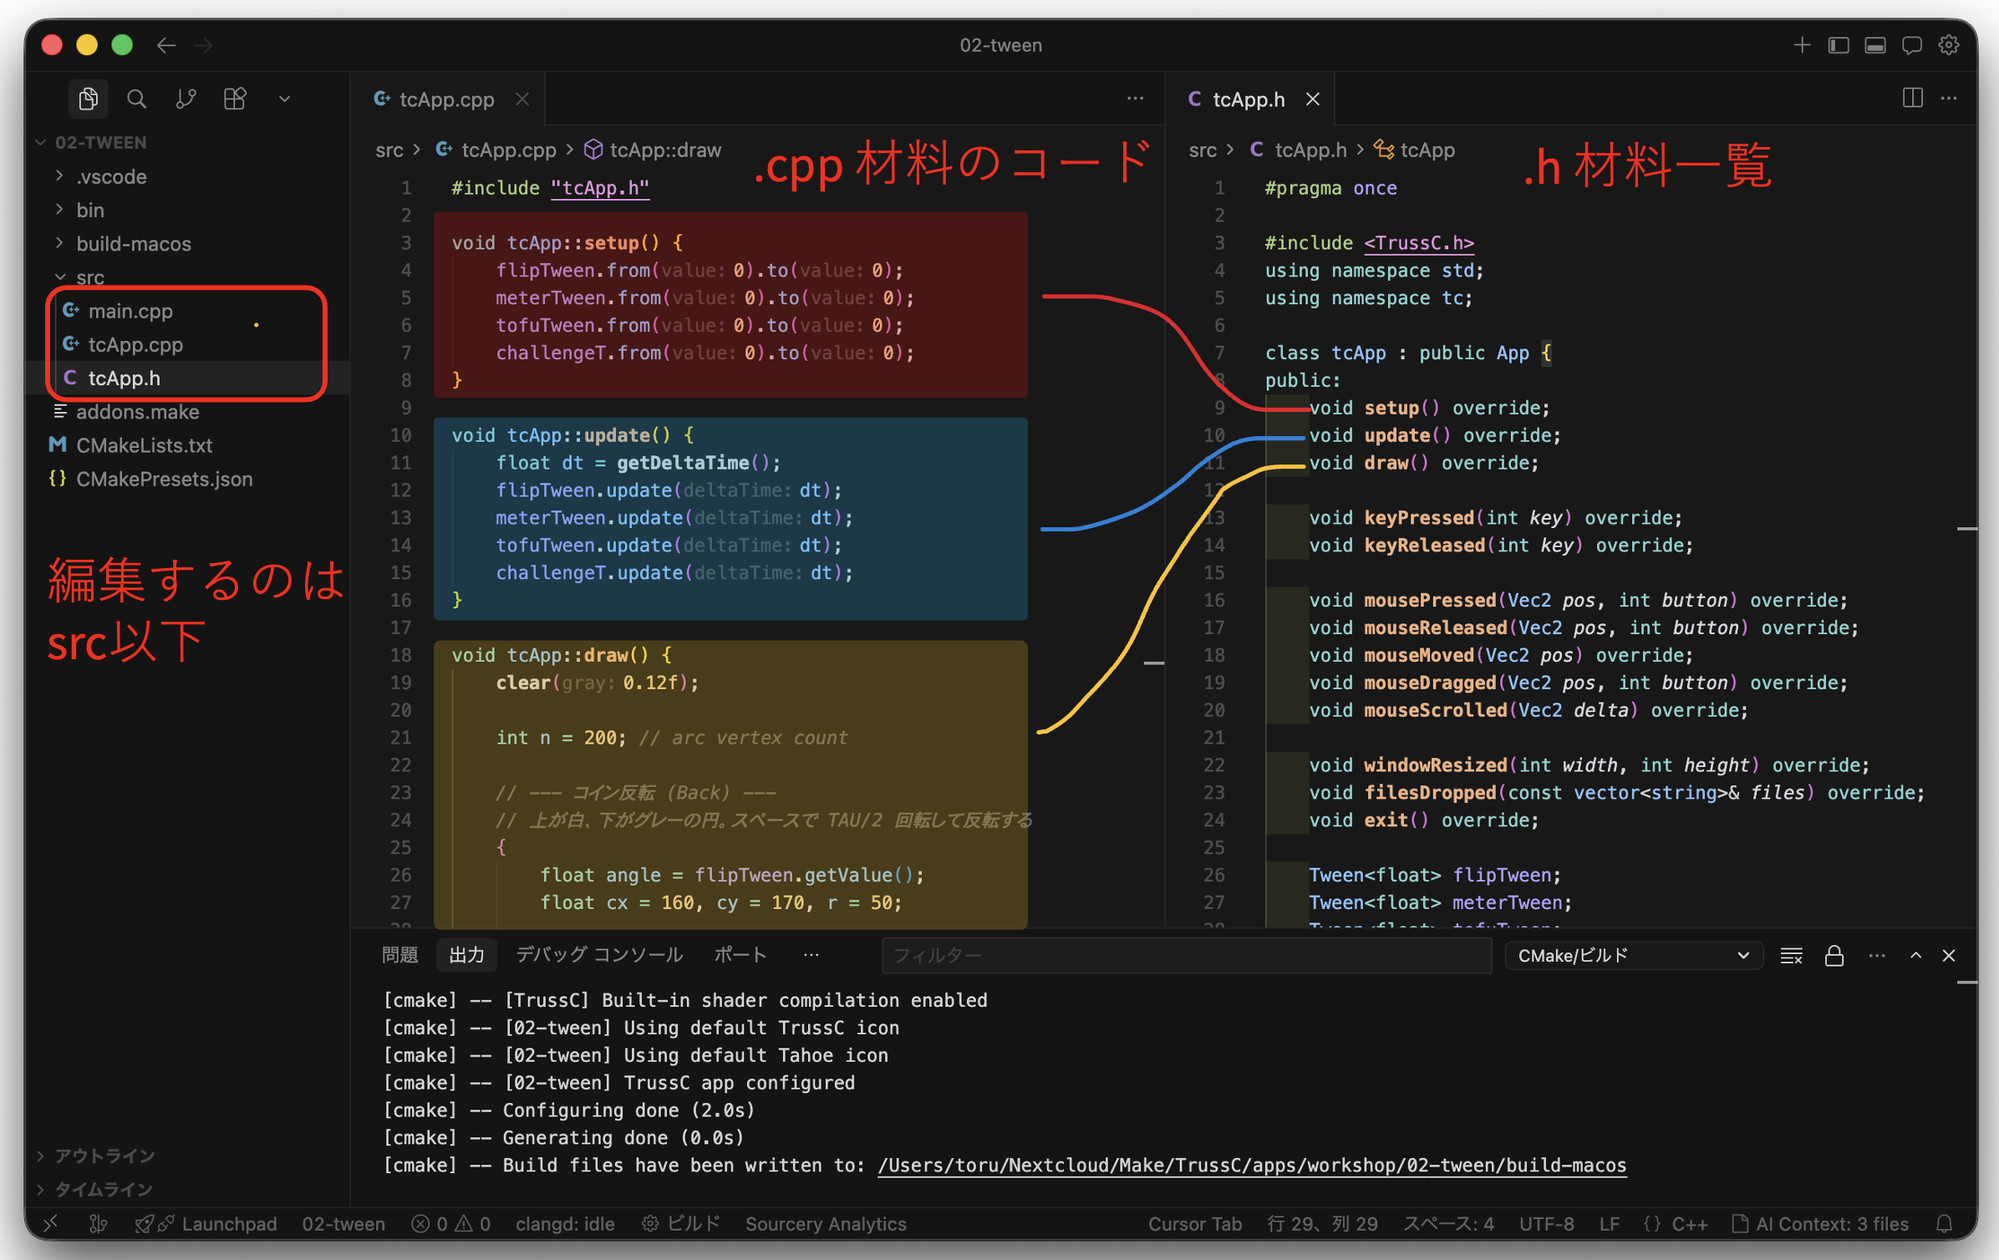Click the clangd: idle status

click(x=565, y=1224)
